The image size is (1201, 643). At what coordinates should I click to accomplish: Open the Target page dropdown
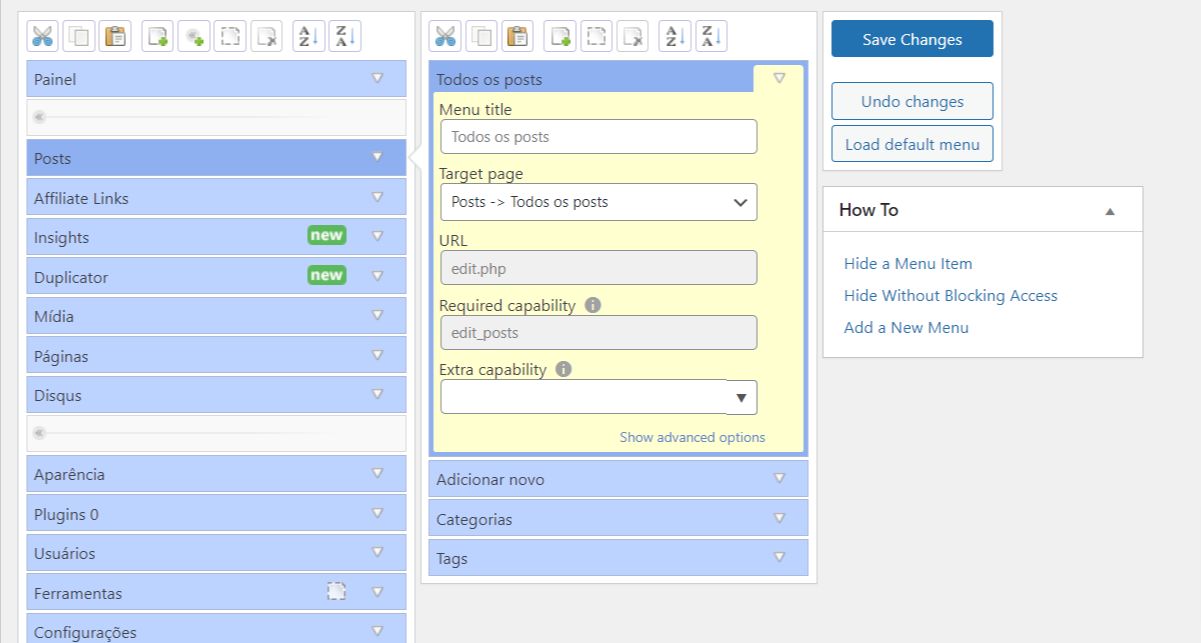(597, 201)
